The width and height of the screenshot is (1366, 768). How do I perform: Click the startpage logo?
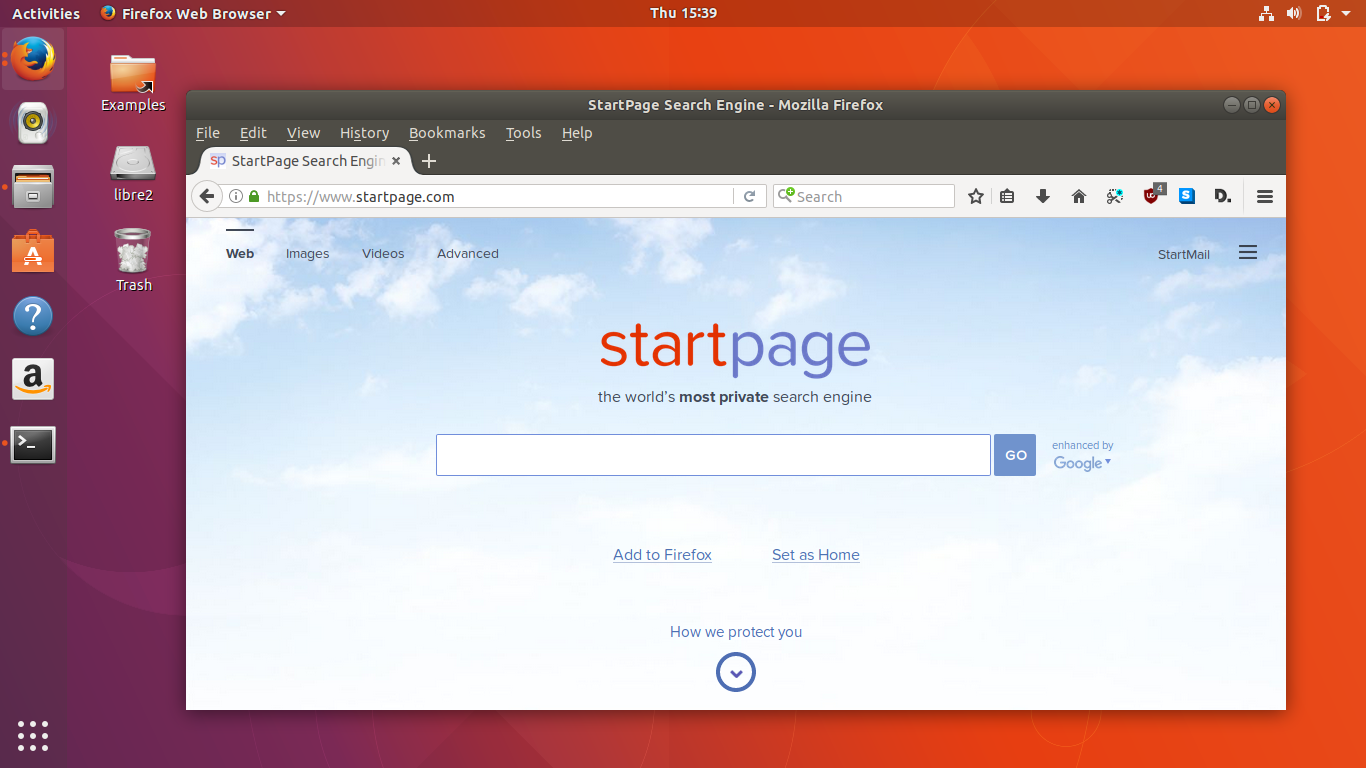(x=735, y=349)
